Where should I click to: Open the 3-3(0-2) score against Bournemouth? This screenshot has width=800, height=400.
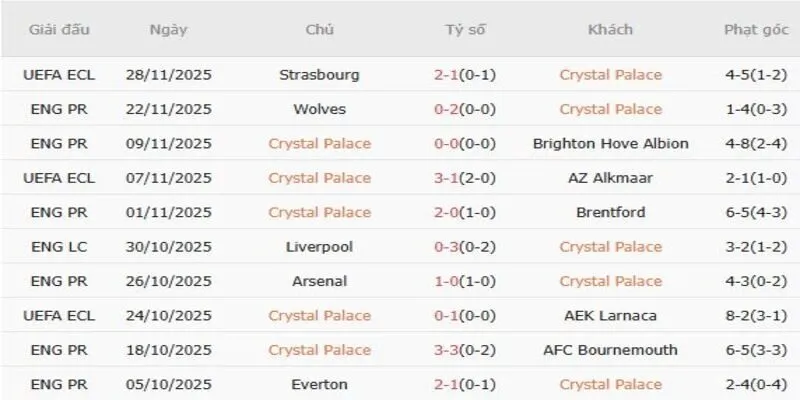pyautogui.click(x=465, y=350)
